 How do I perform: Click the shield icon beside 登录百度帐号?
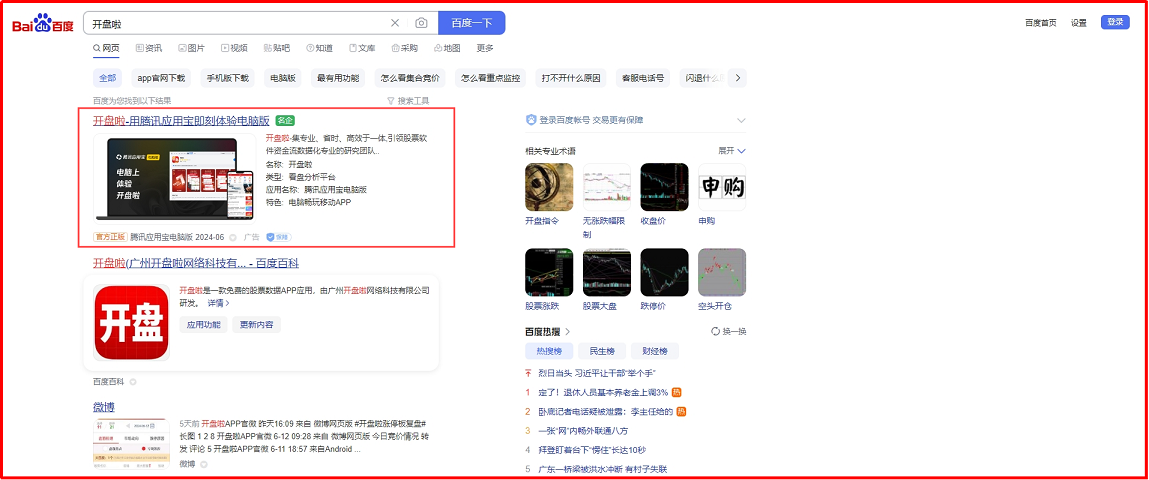531,120
